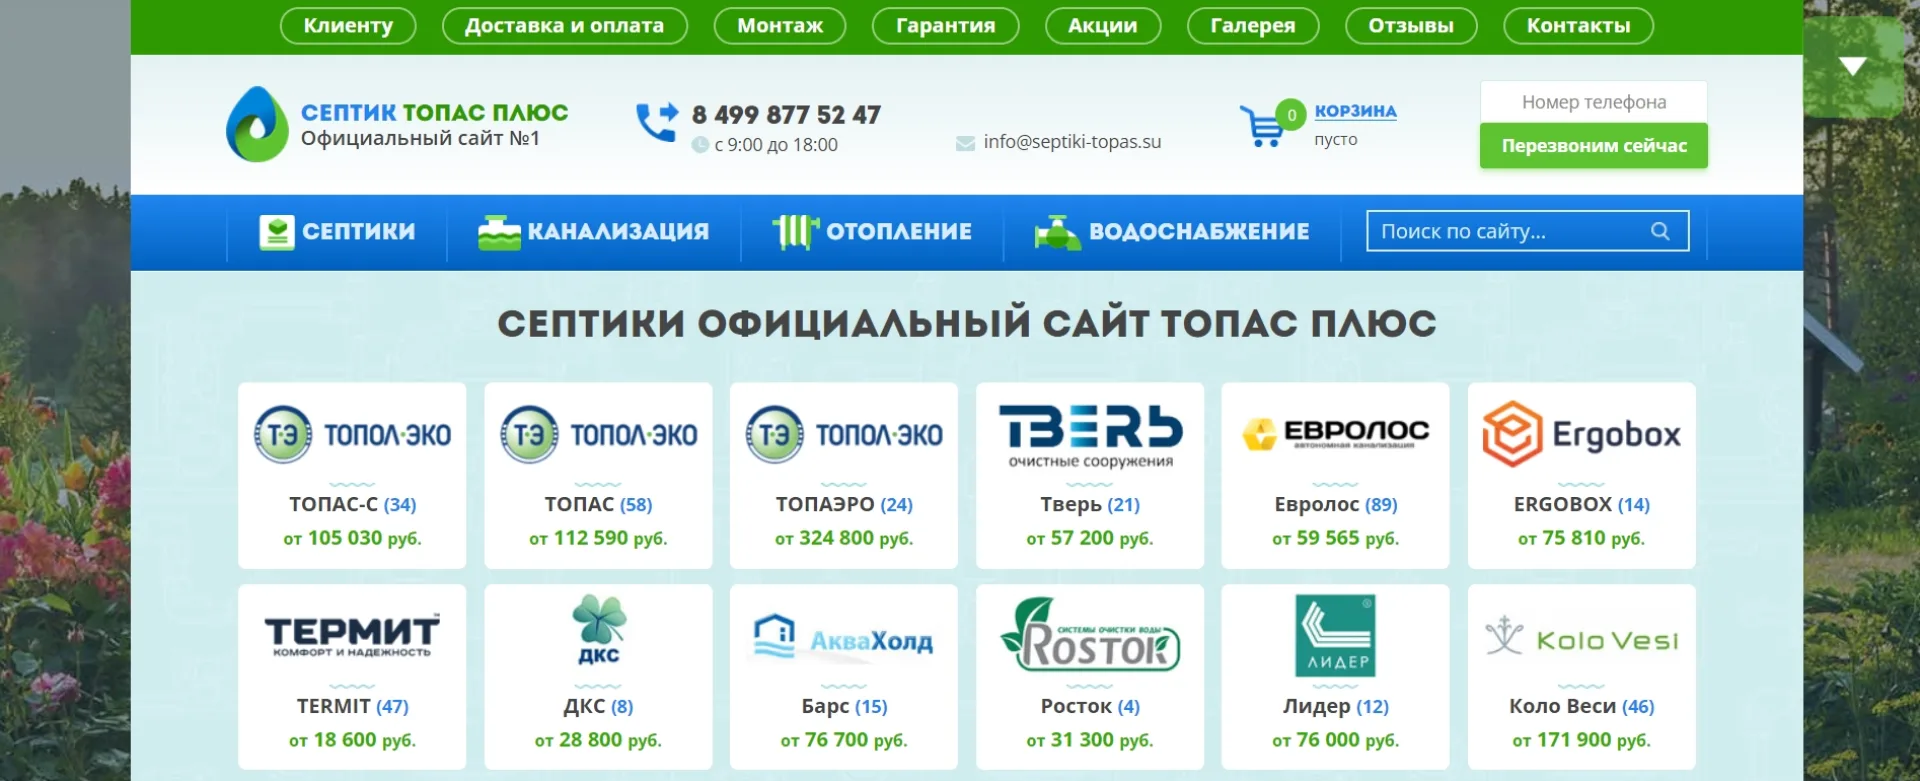
Task: Open the Тверь (21) category link
Action: pos(1090,505)
